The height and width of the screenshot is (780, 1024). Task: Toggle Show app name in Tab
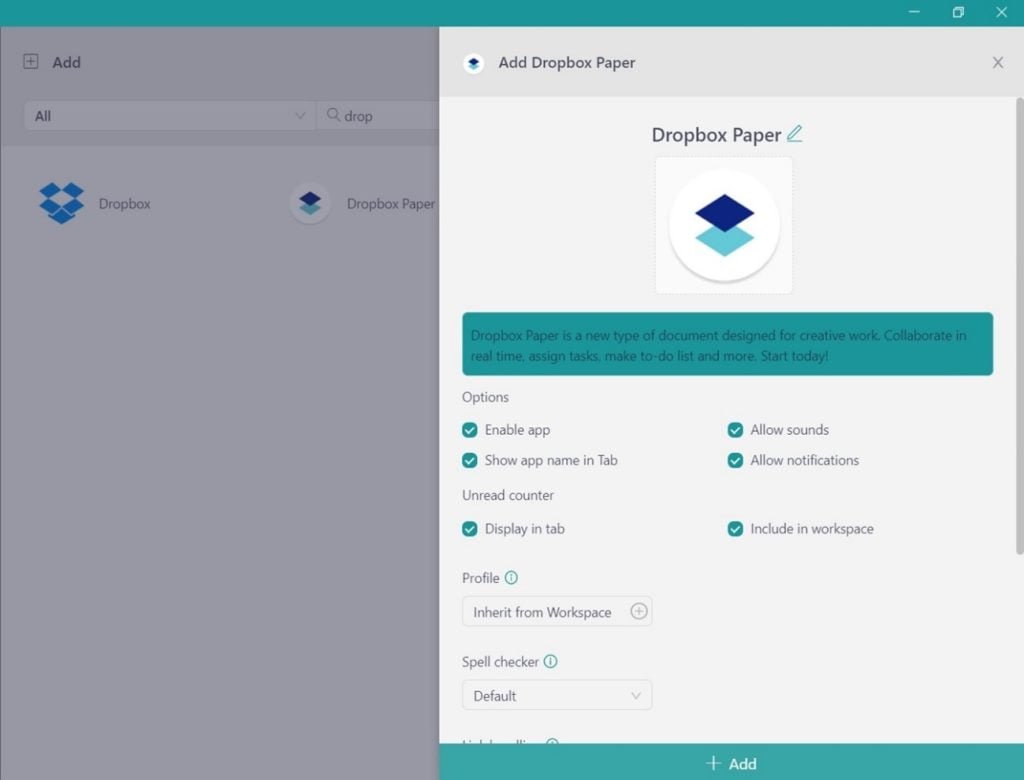[469, 460]
